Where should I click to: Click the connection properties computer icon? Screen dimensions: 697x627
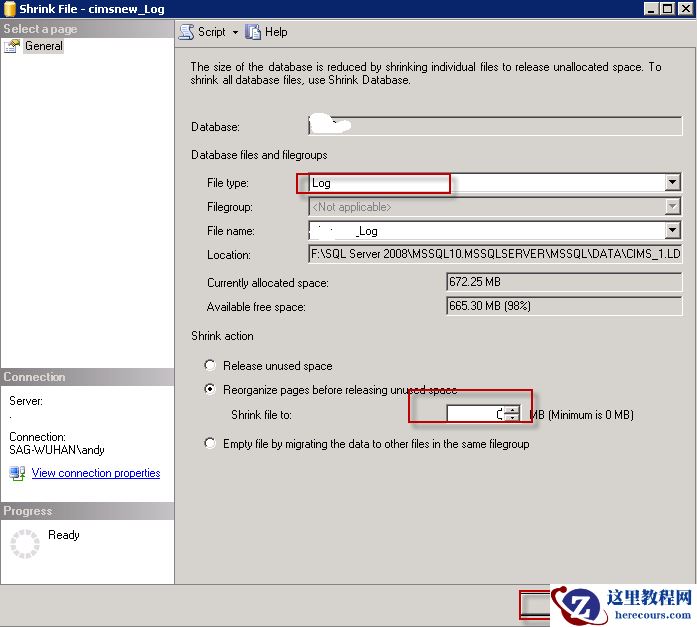point(17,473)
